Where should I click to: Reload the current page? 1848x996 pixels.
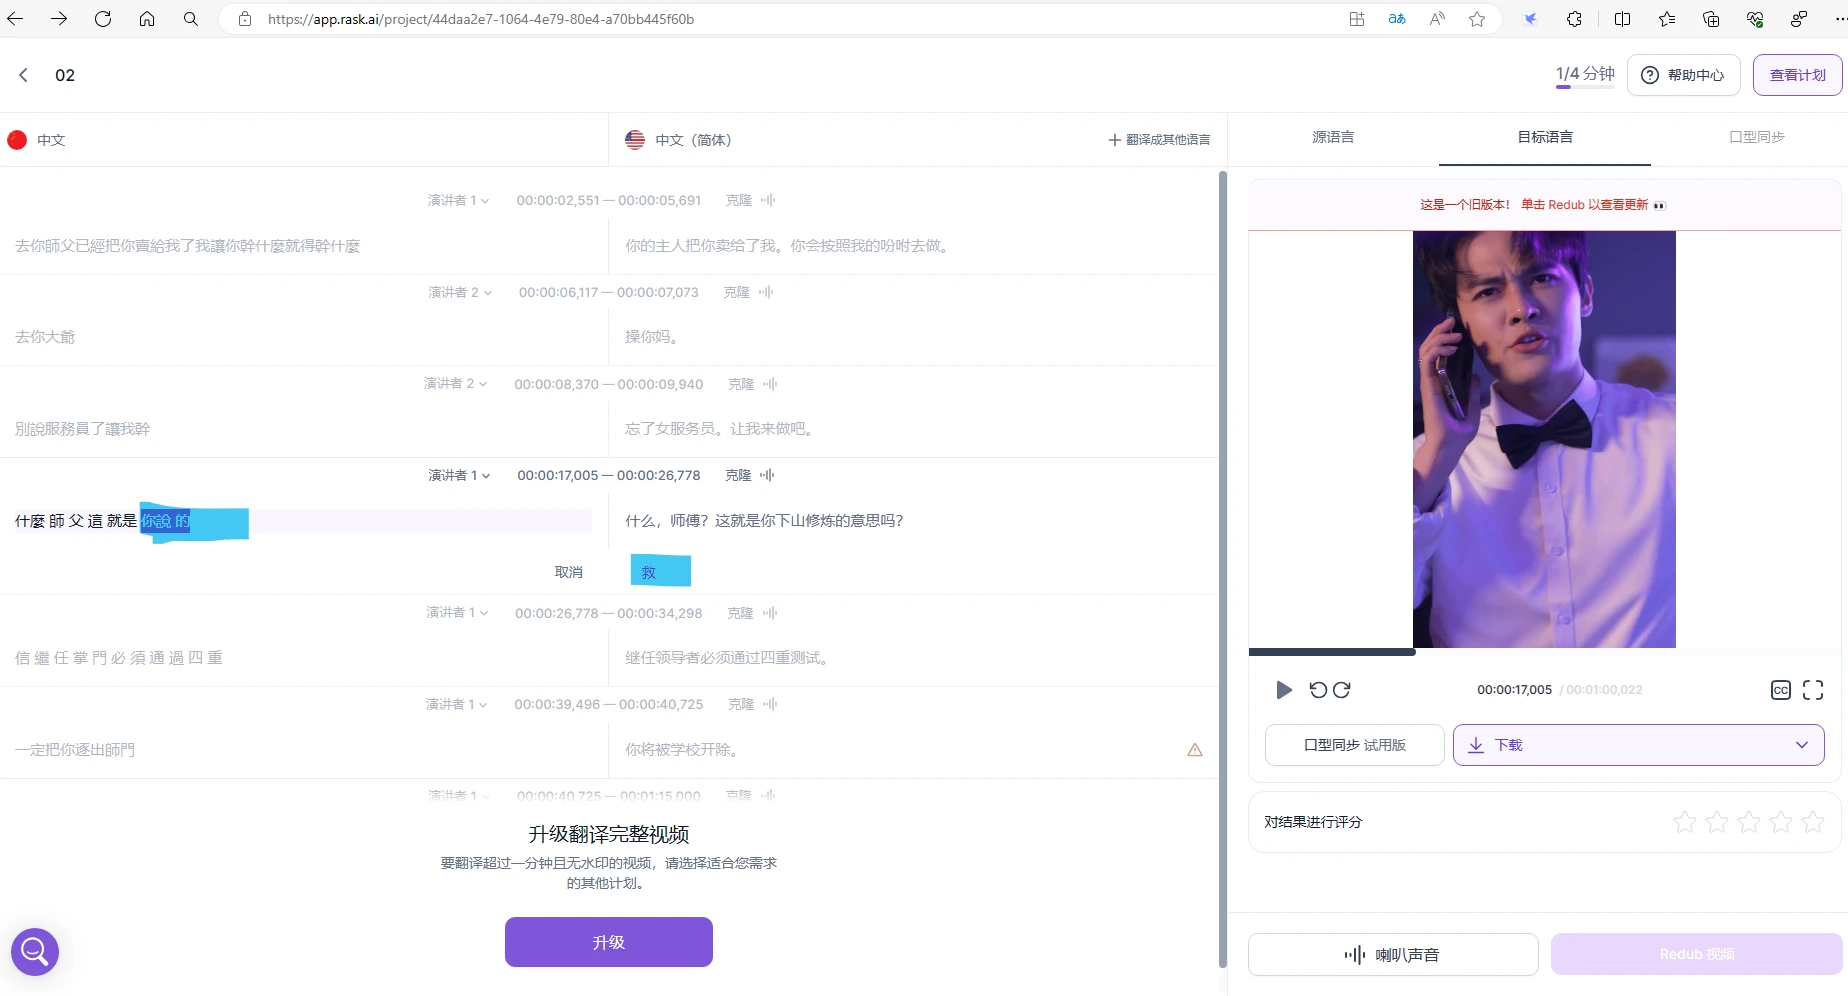coord(103,19)
